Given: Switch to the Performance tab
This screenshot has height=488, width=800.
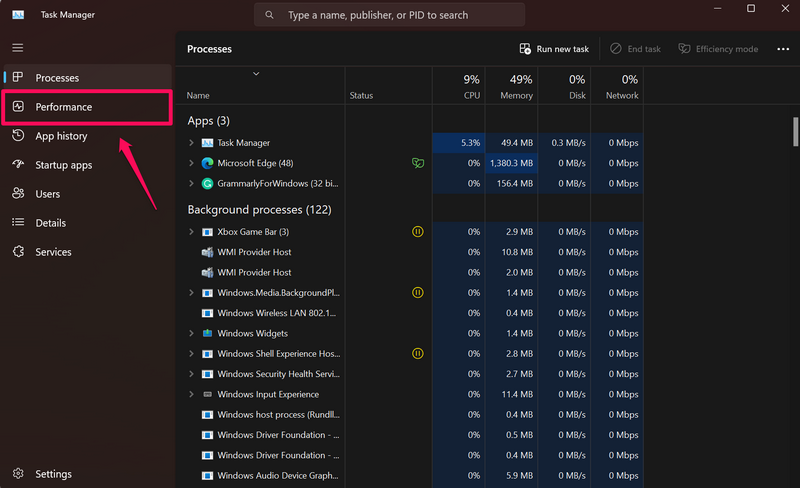Looking at the screenshot, I should click(x=63, y=107).
